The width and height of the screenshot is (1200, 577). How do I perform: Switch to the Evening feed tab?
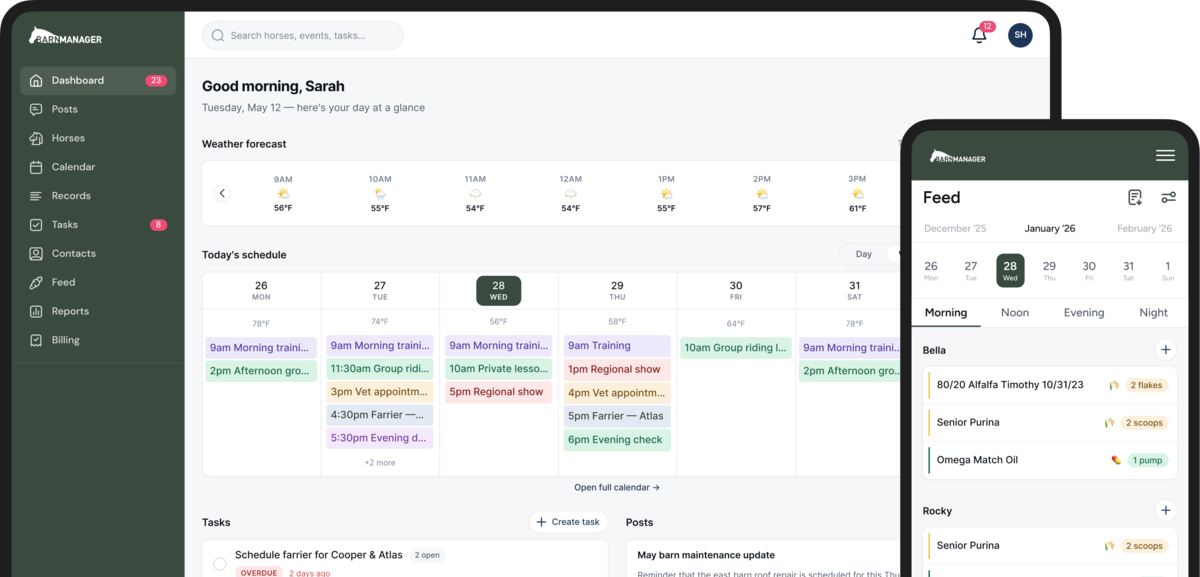1084,313
